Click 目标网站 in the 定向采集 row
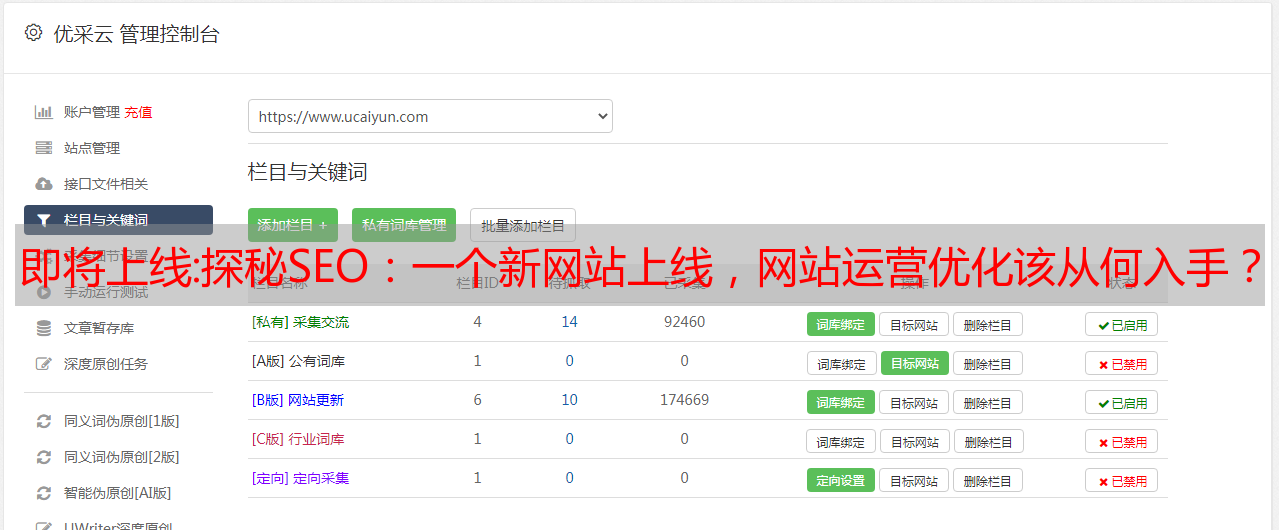 [x=914, y=480]
